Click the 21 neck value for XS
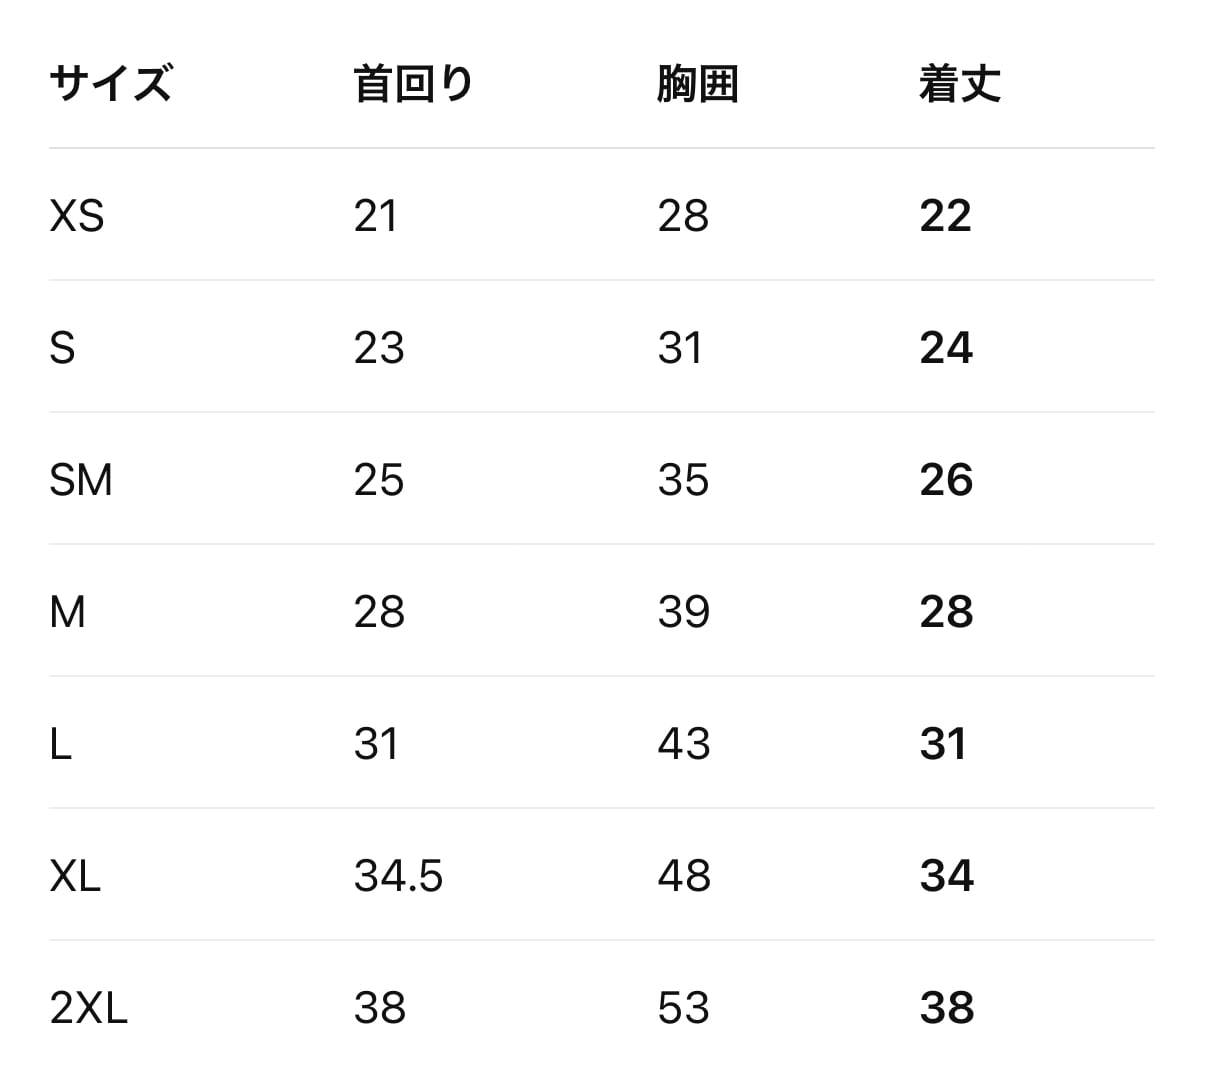Screen dimensions: 1206x1085 click(x=376, y=216)
